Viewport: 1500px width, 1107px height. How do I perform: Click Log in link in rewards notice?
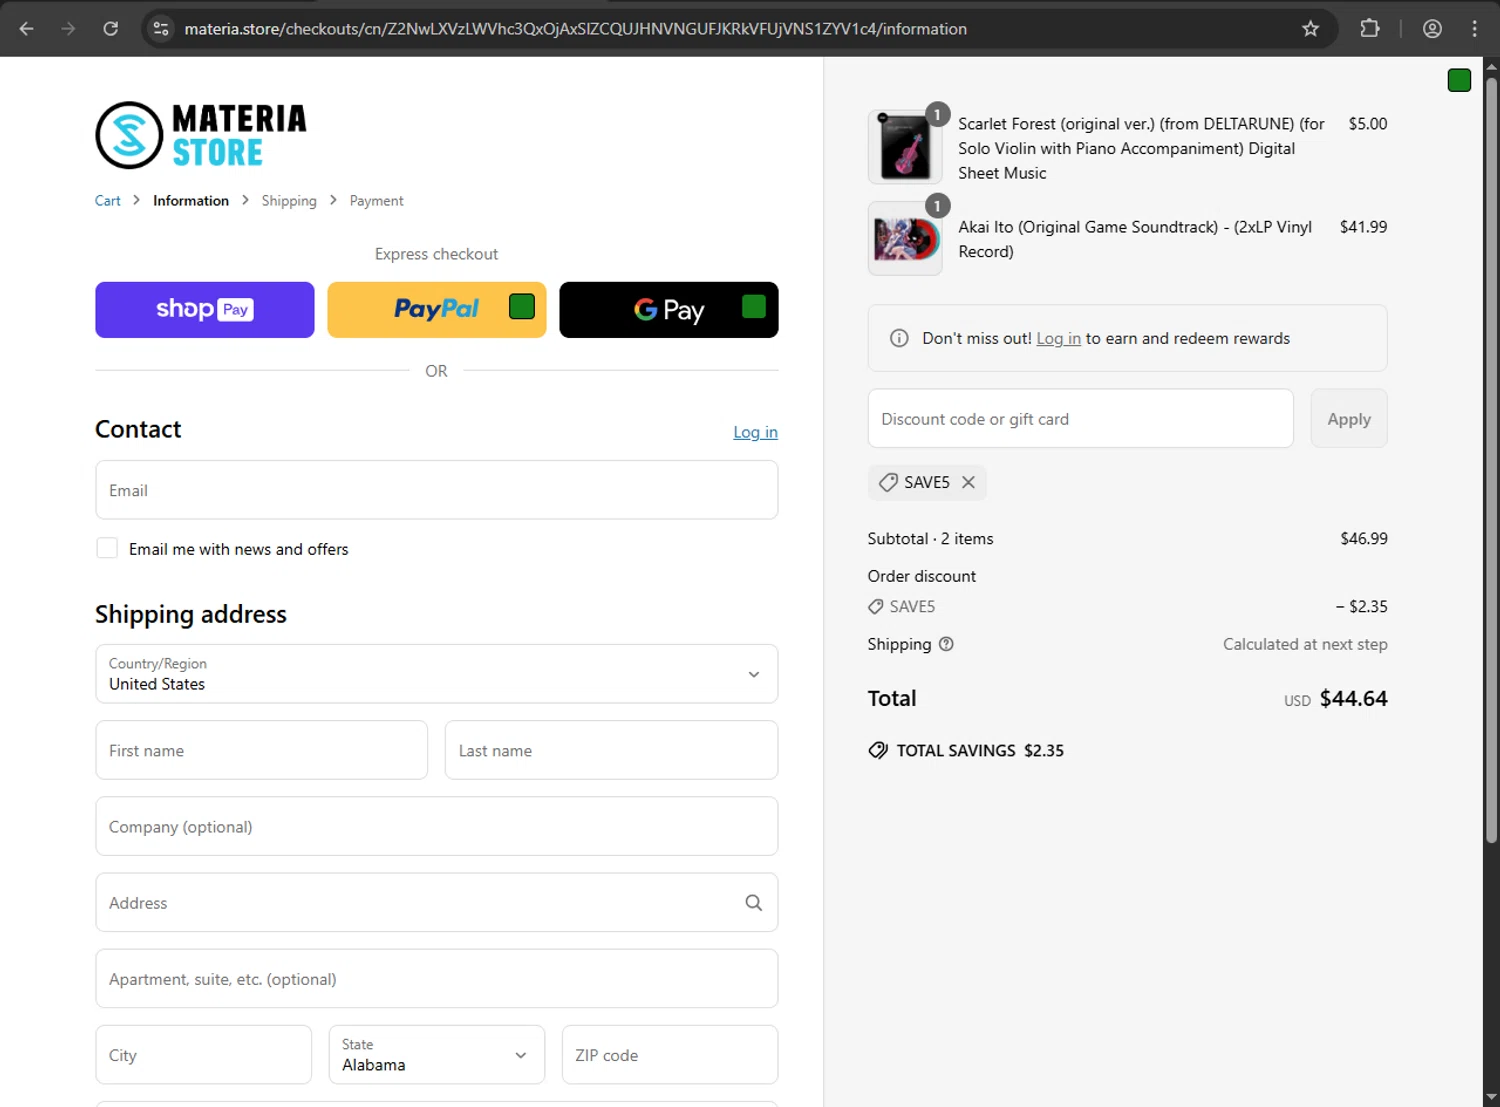coord(1058,338)
